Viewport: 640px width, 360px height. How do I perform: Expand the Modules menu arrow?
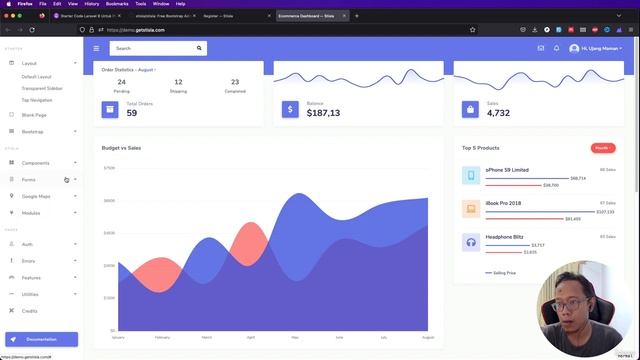tap(75, 213)
